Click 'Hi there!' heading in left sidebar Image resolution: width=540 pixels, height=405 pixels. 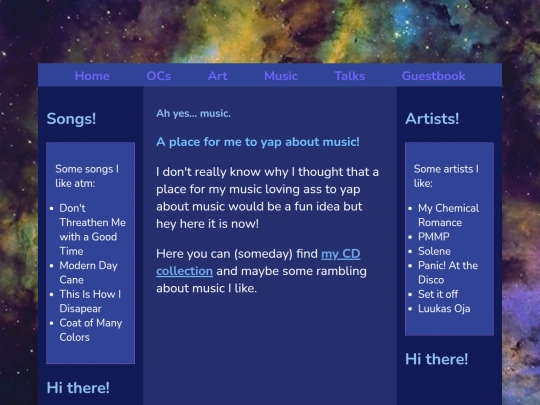78,388
